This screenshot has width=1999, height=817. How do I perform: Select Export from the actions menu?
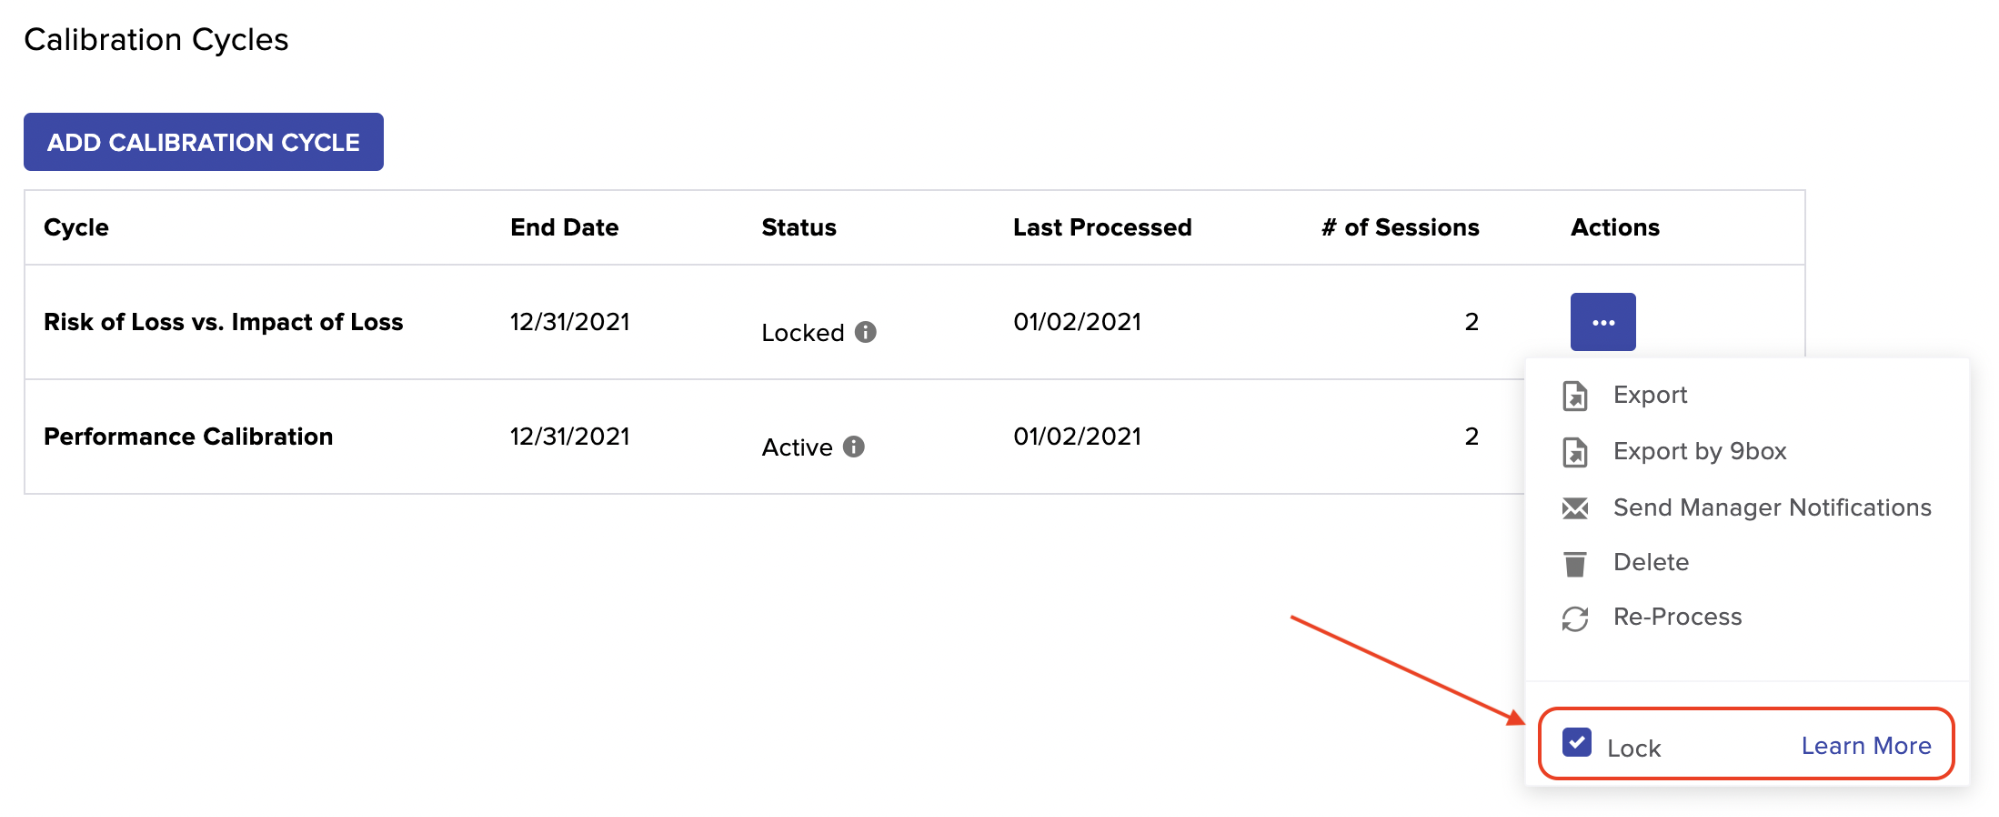(1650, 395)
